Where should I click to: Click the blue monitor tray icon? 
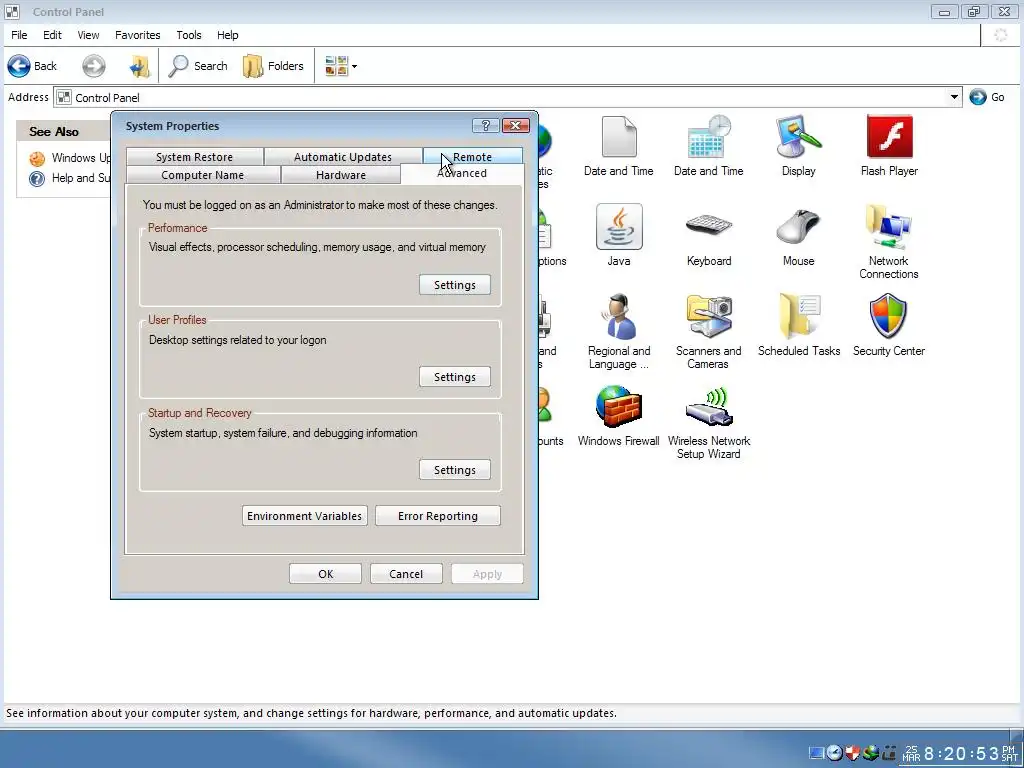coord(816,753)
